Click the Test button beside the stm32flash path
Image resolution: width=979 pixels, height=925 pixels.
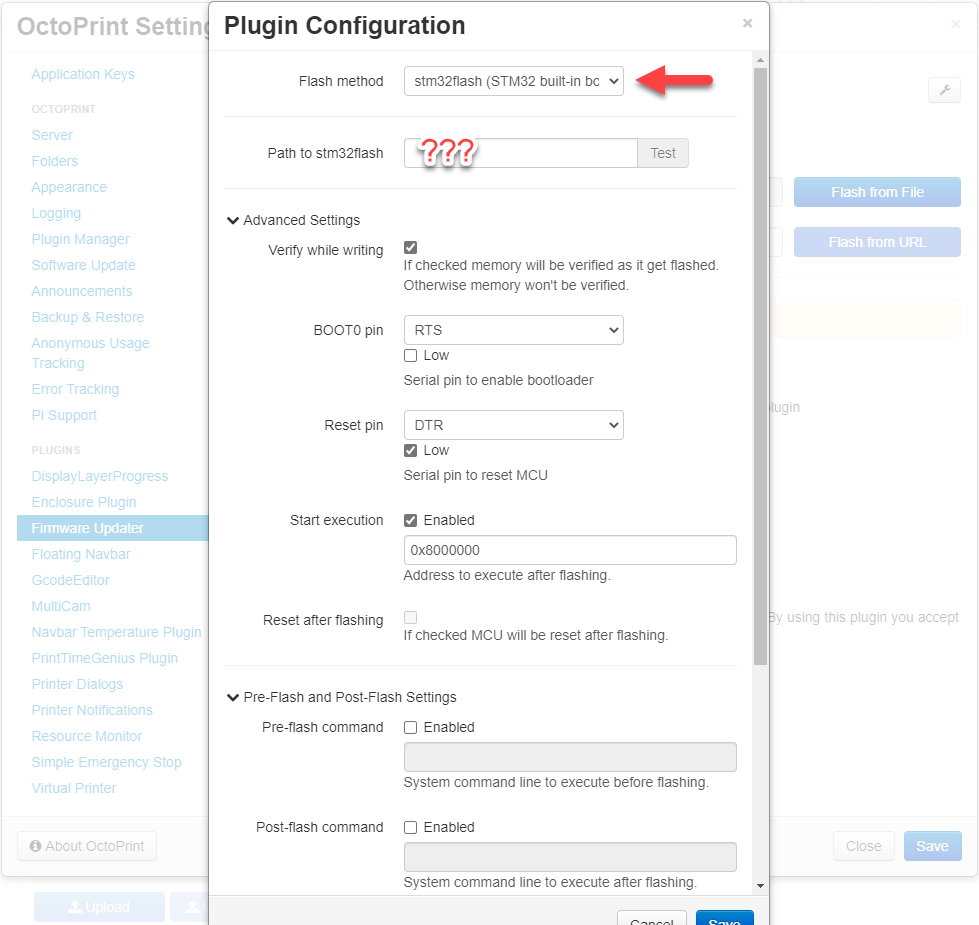(663, 153)
